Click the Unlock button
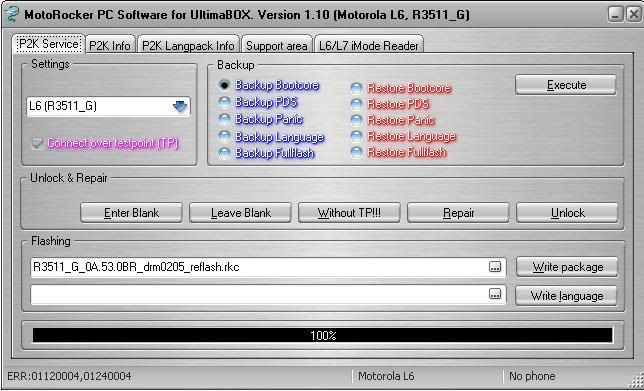644x391 pixels. (x=567, y=213)
